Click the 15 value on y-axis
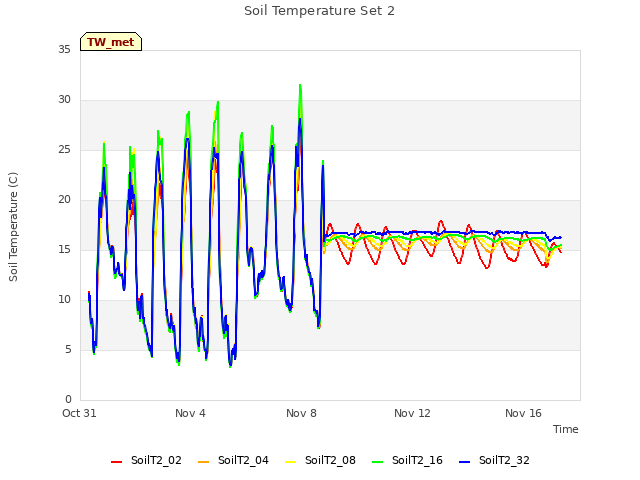 pos(64,250)
